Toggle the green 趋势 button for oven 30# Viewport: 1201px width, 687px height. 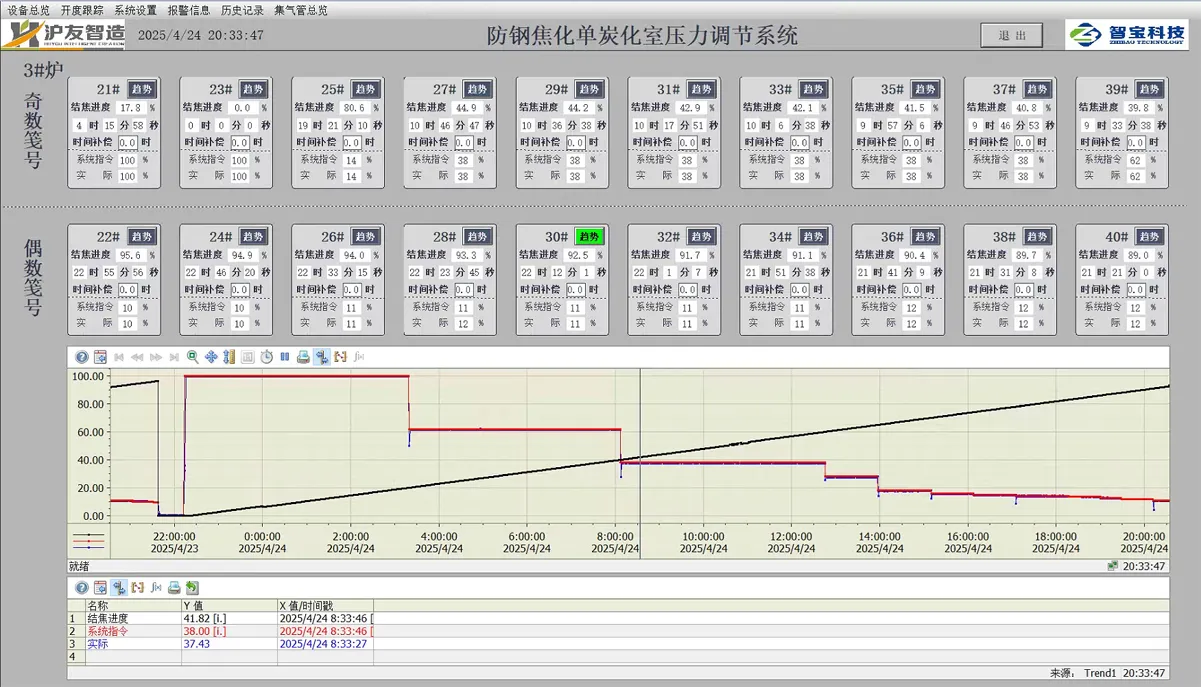click(590, 237)
